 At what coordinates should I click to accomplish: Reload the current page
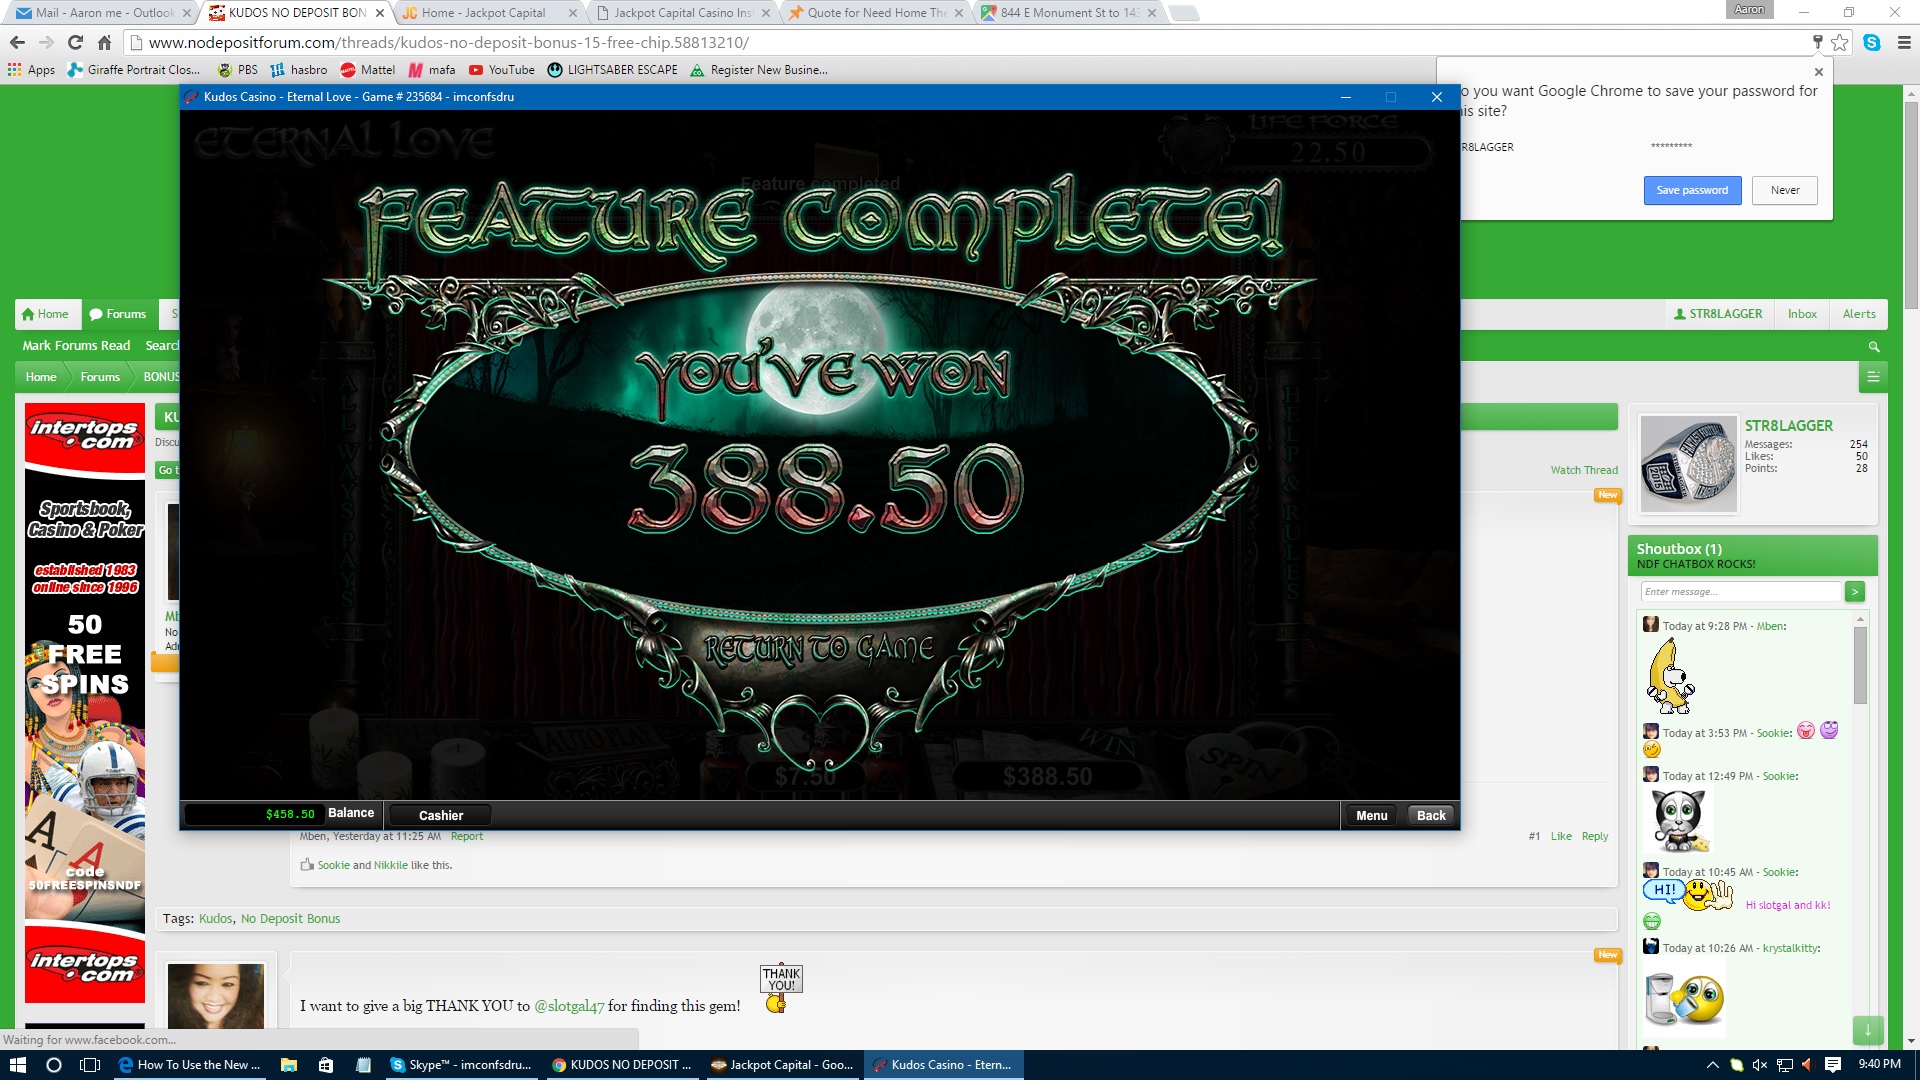[75, 42]
